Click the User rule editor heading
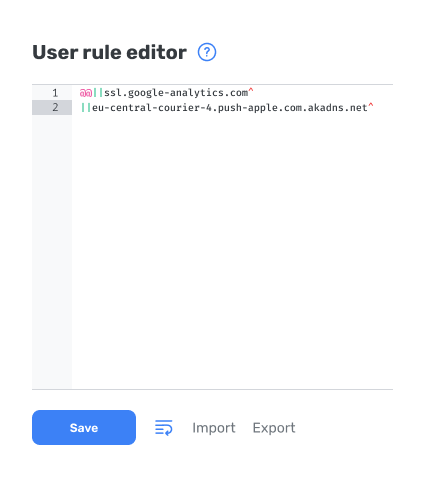Screen dimensions: 425x482 point(109,52)
